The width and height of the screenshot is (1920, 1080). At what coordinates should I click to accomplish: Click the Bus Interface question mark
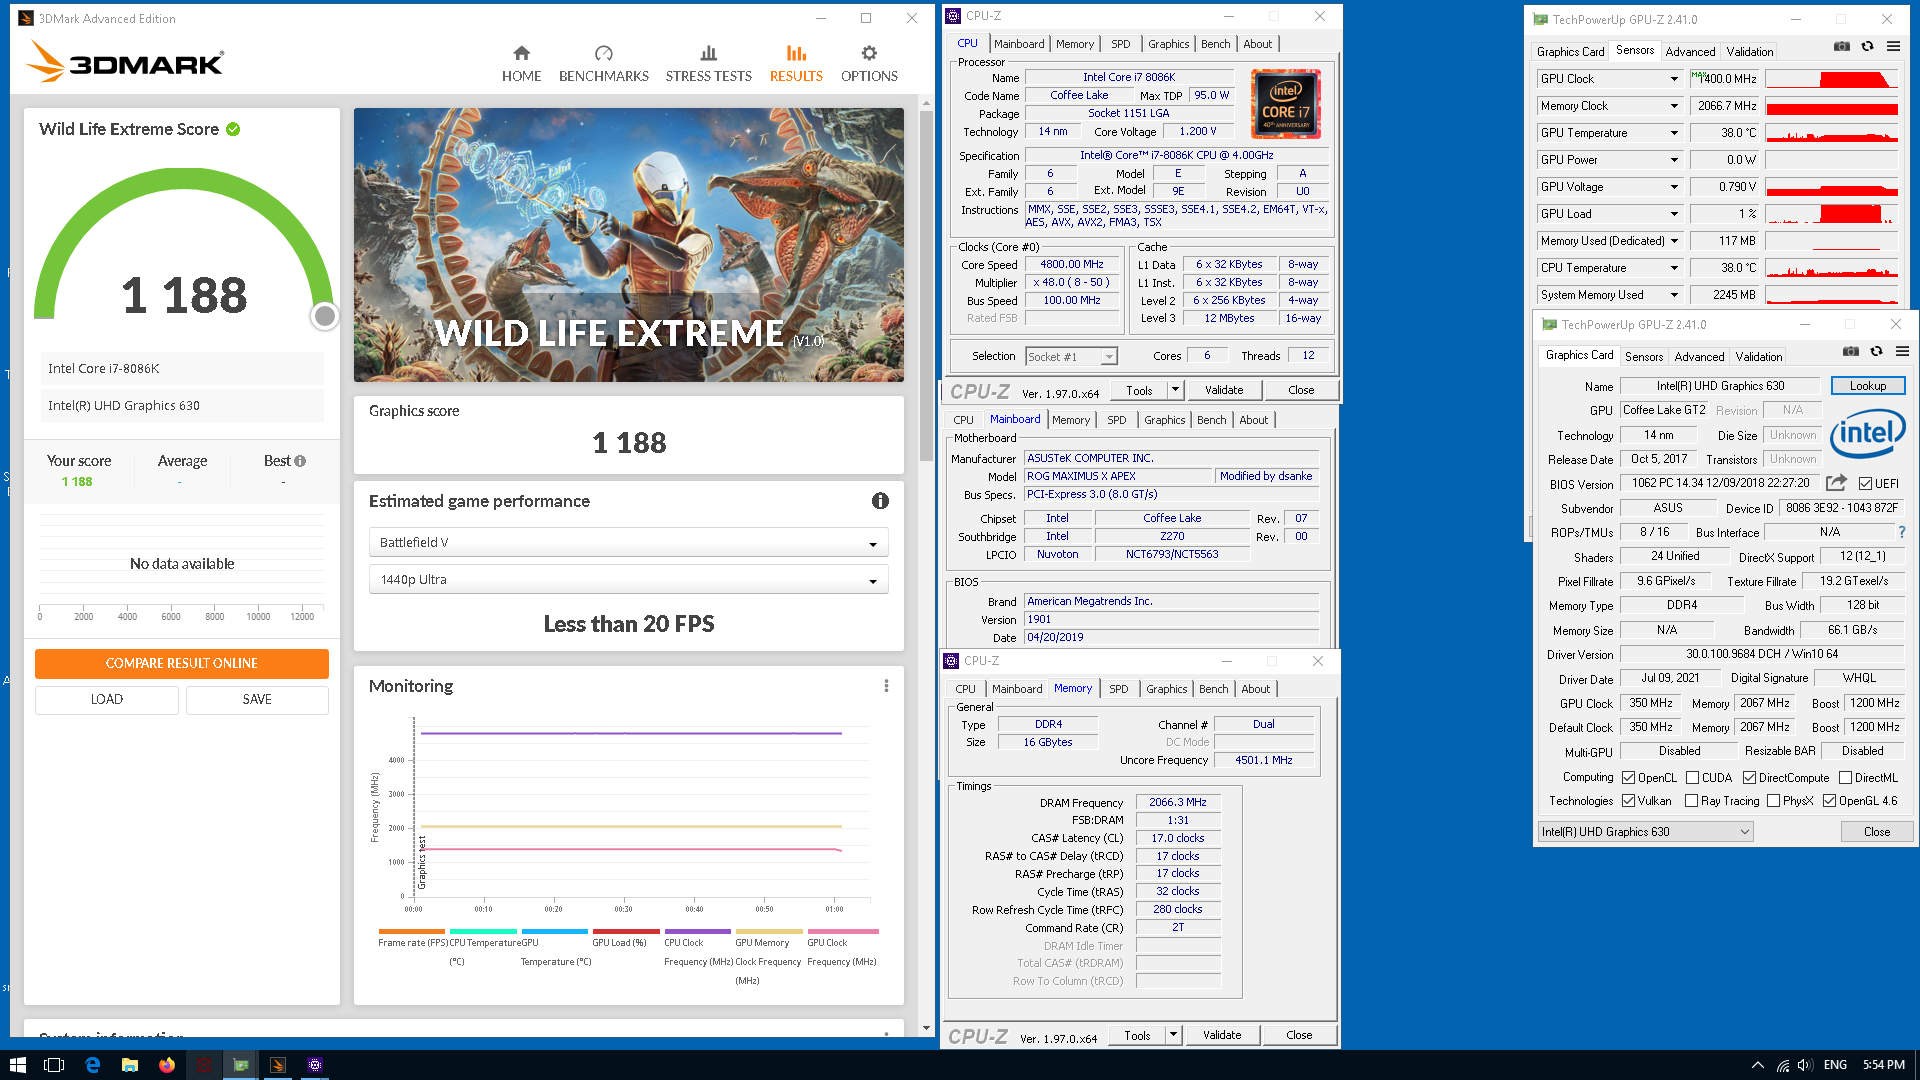click(1902, 532)
